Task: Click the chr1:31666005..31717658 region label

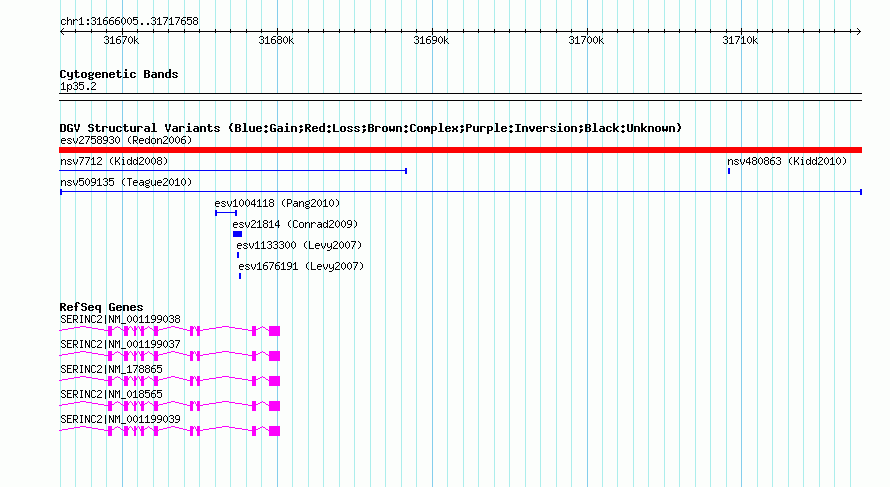Action: [x=129, y=22]
